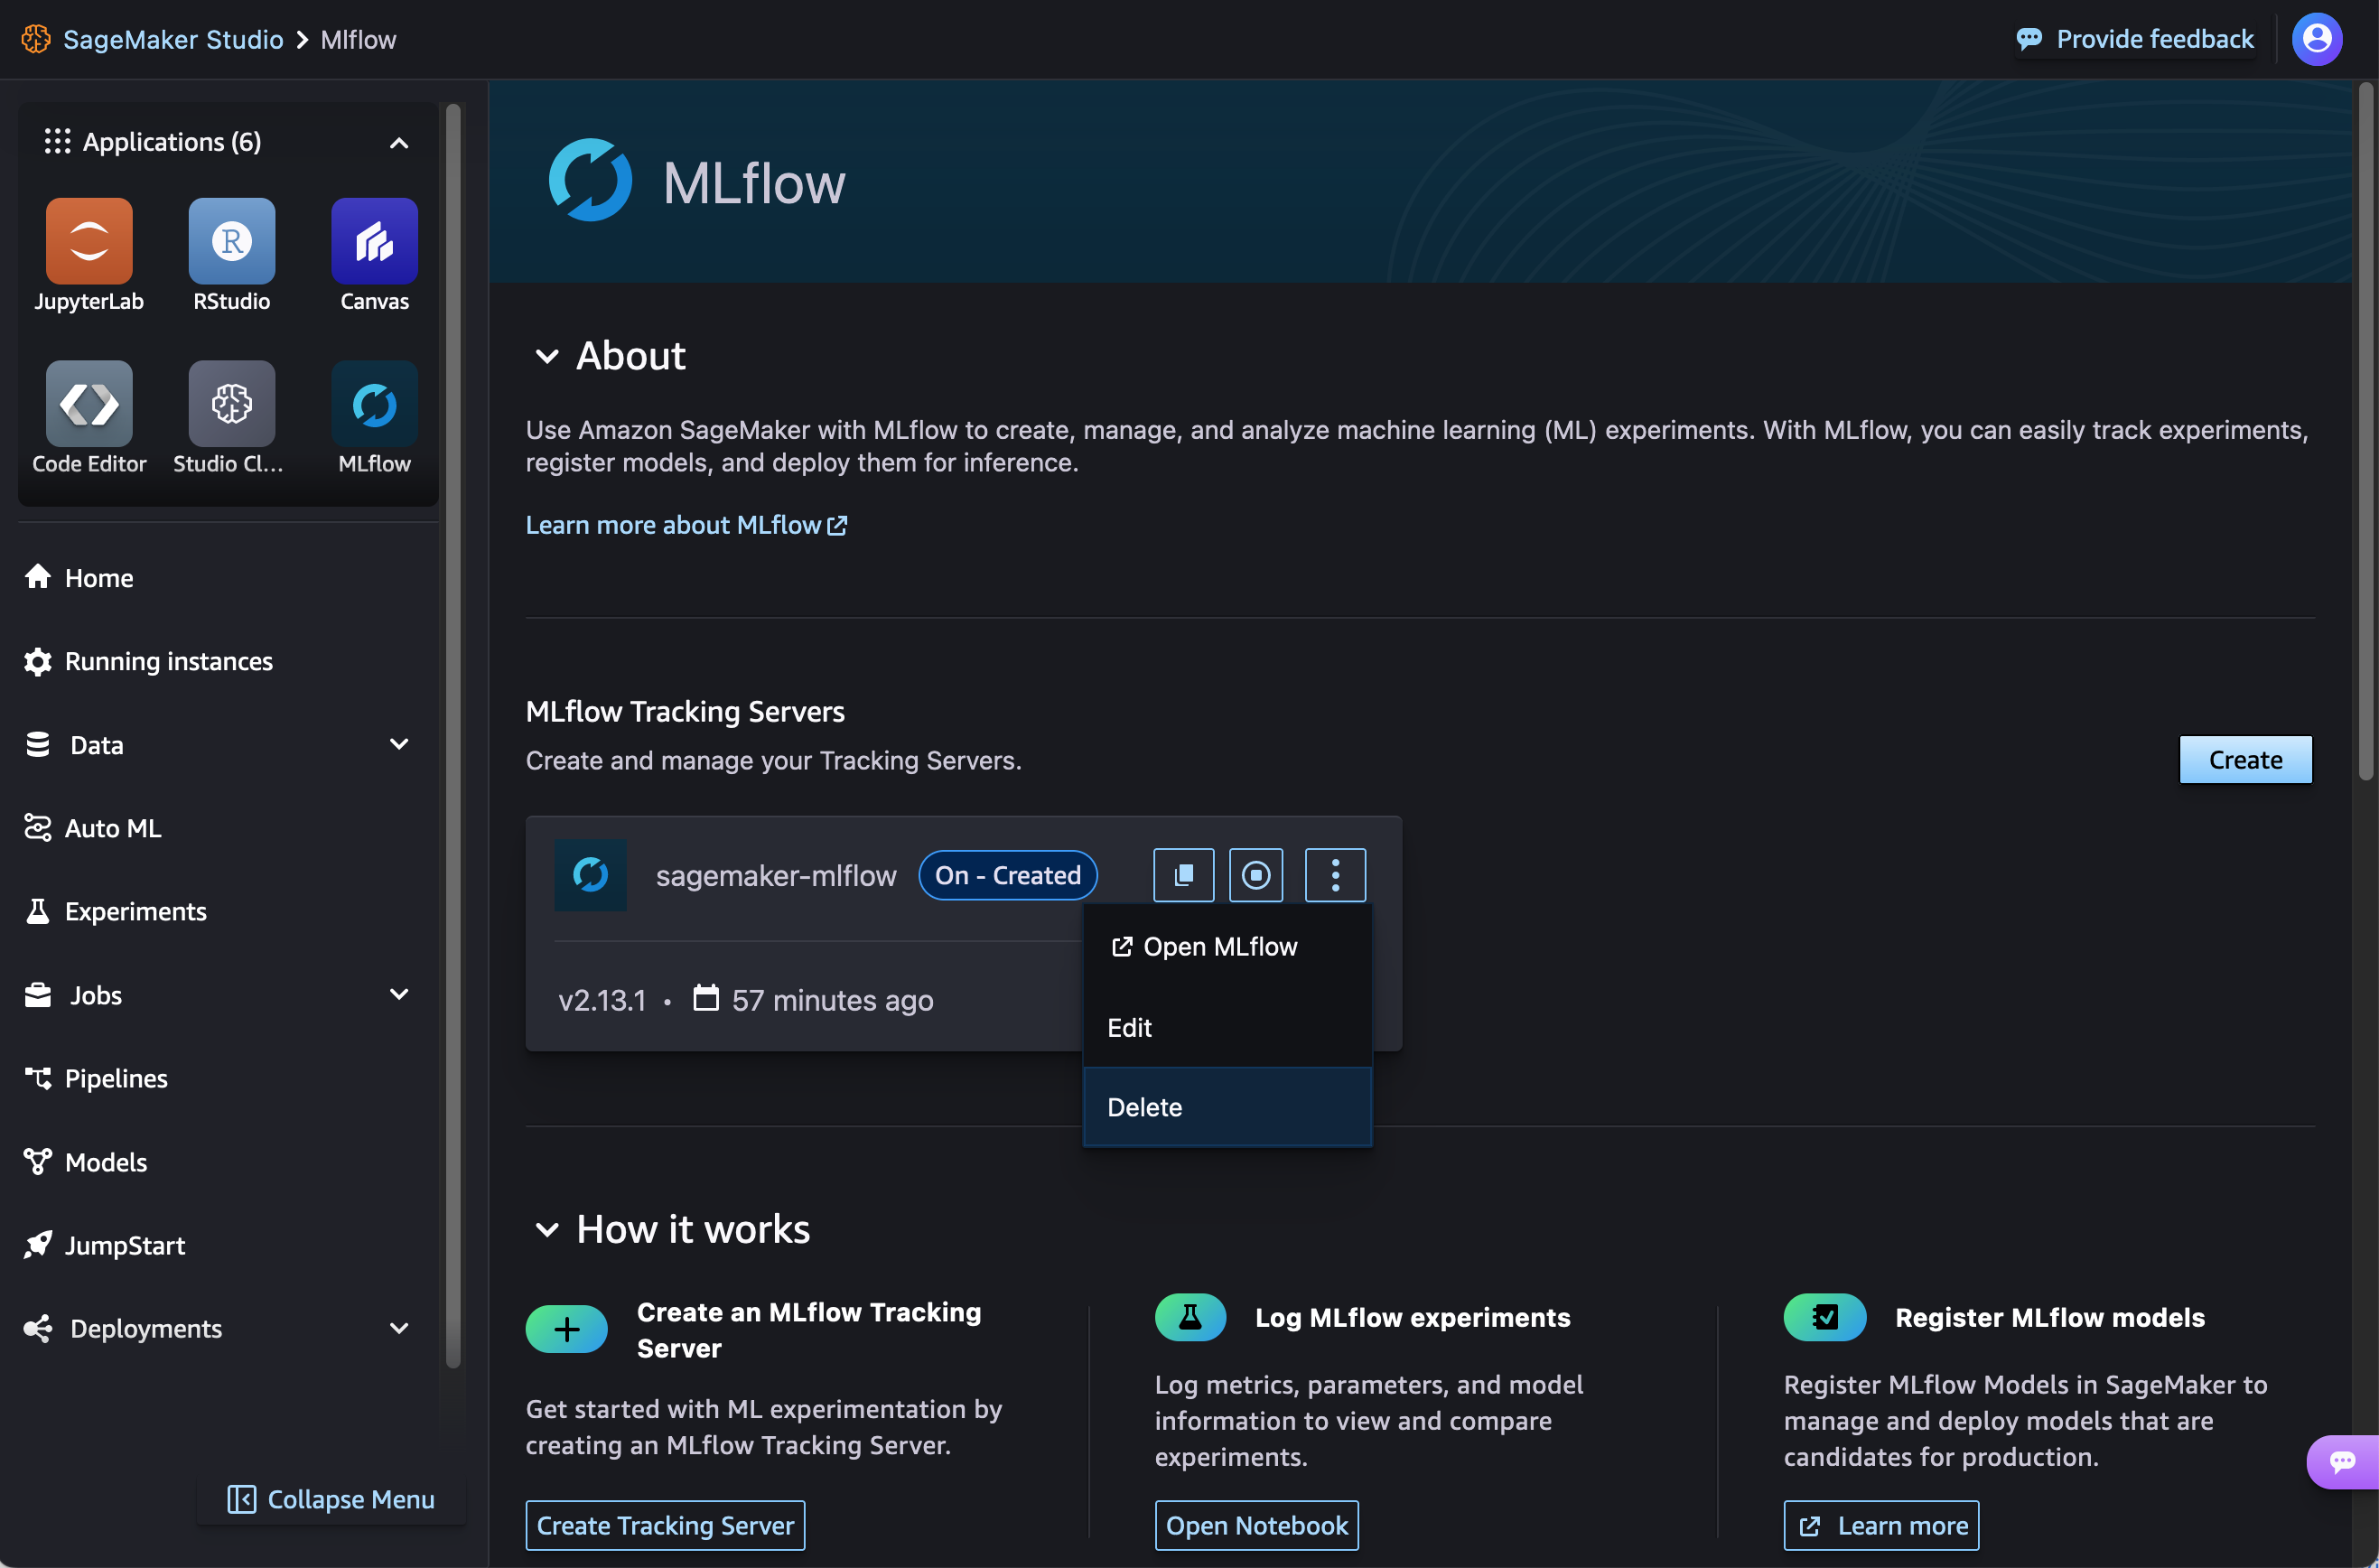Click Learn more about MLflow link

(x=686, y=523)
